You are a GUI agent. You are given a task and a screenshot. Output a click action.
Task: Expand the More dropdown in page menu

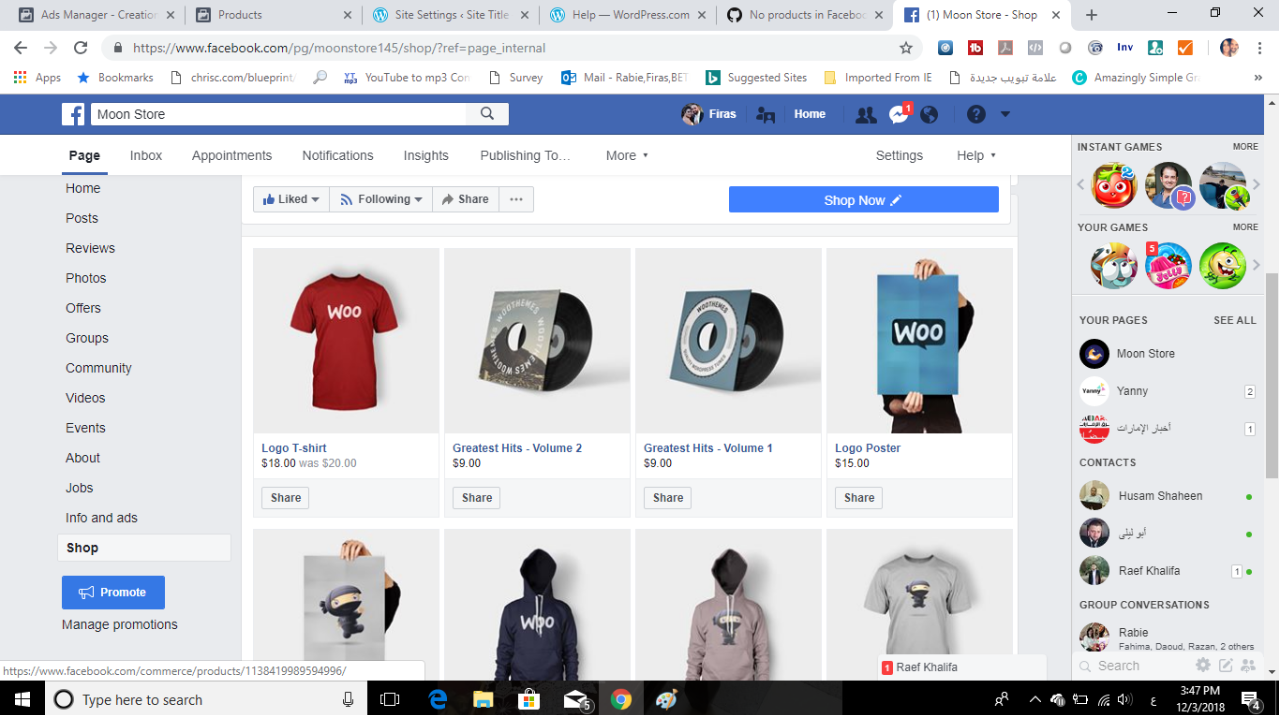(627, 155)
